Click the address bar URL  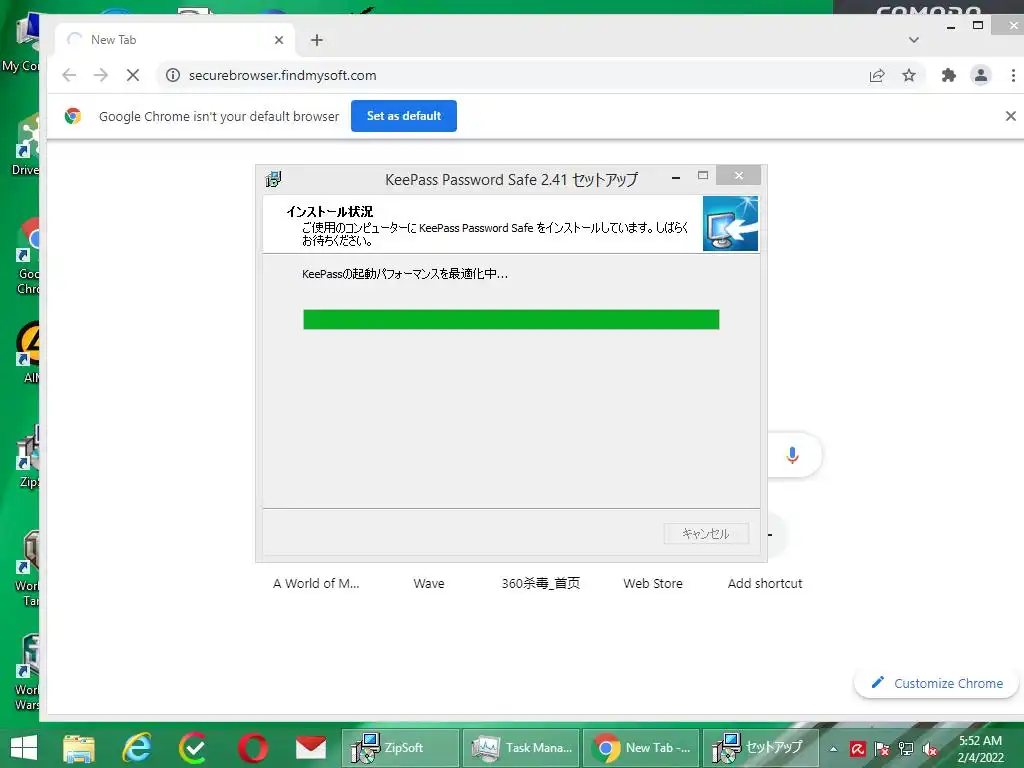pos(282,75)
